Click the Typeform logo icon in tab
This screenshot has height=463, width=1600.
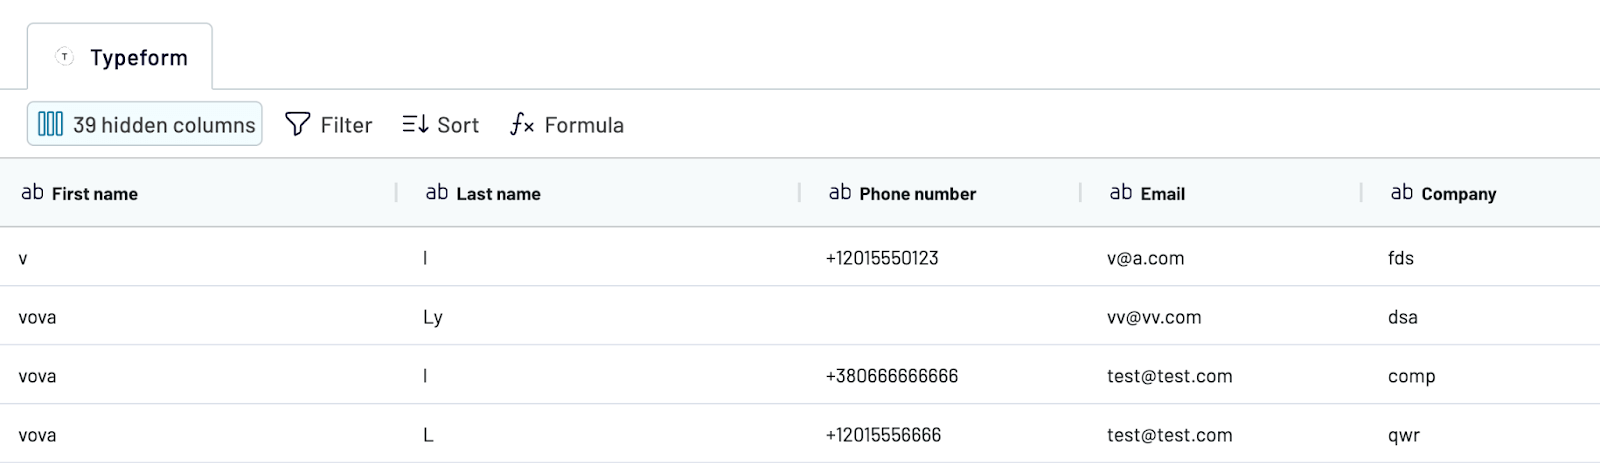point(65,57)
